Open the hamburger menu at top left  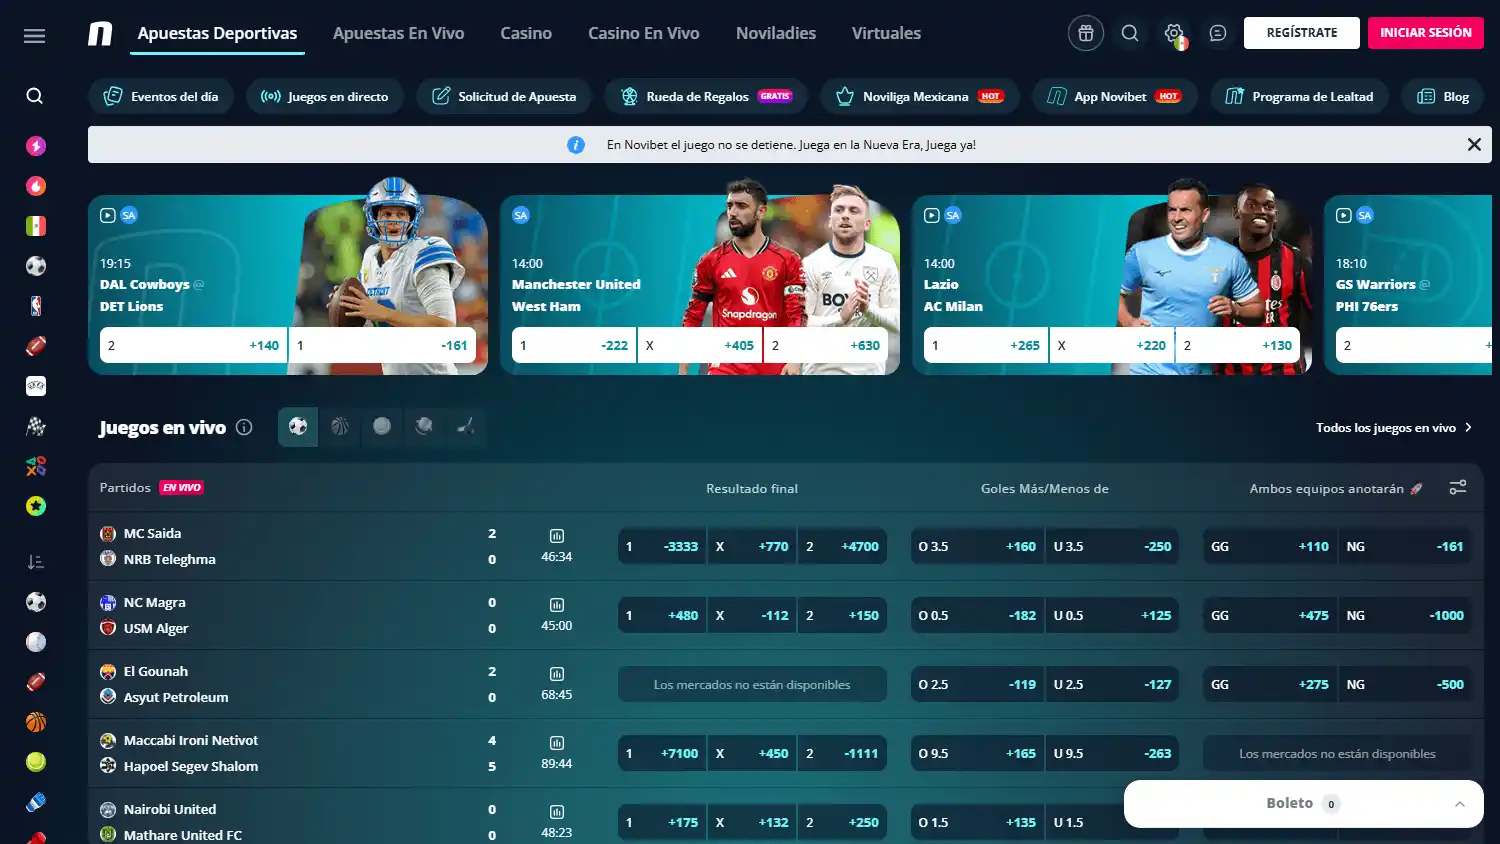pos(34,36)
